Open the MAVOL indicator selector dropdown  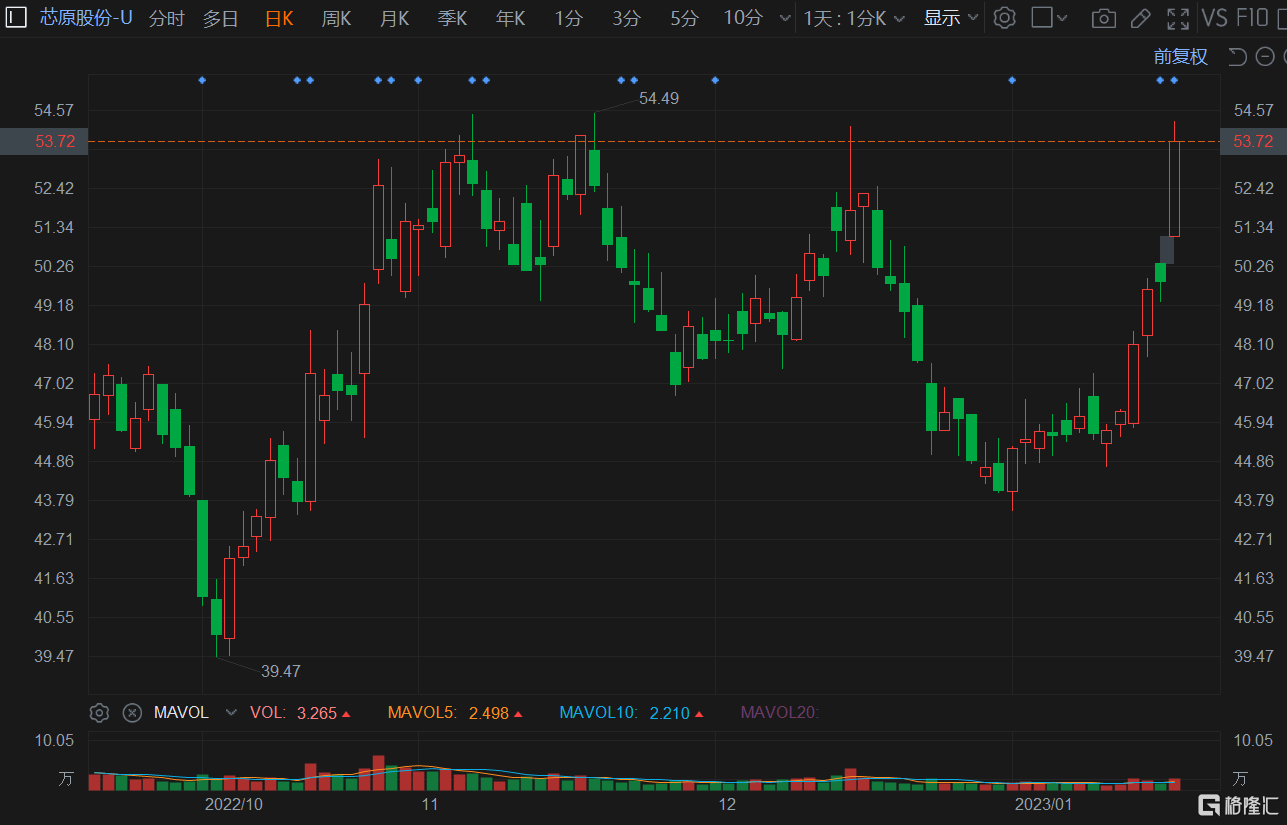232,713
